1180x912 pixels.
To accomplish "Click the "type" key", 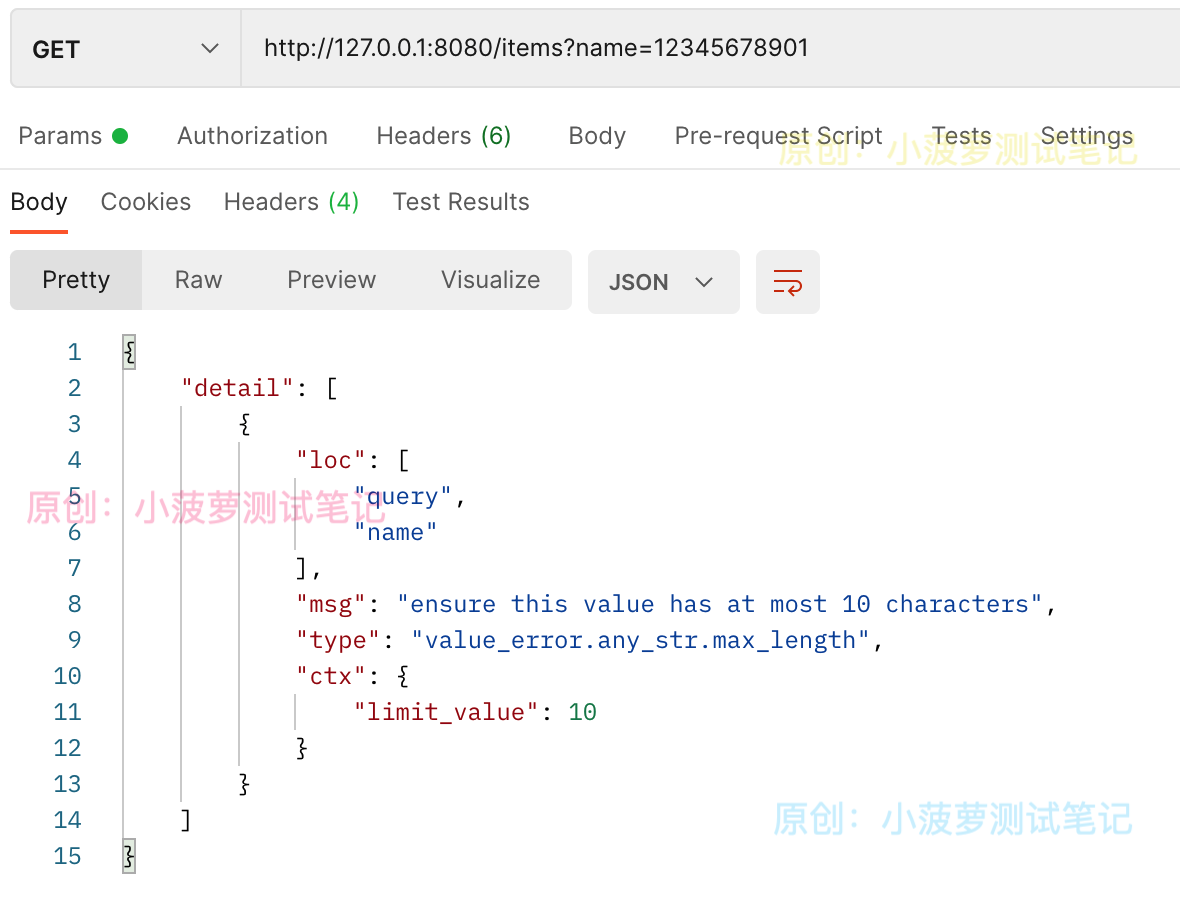I will (x=338, y=640).
